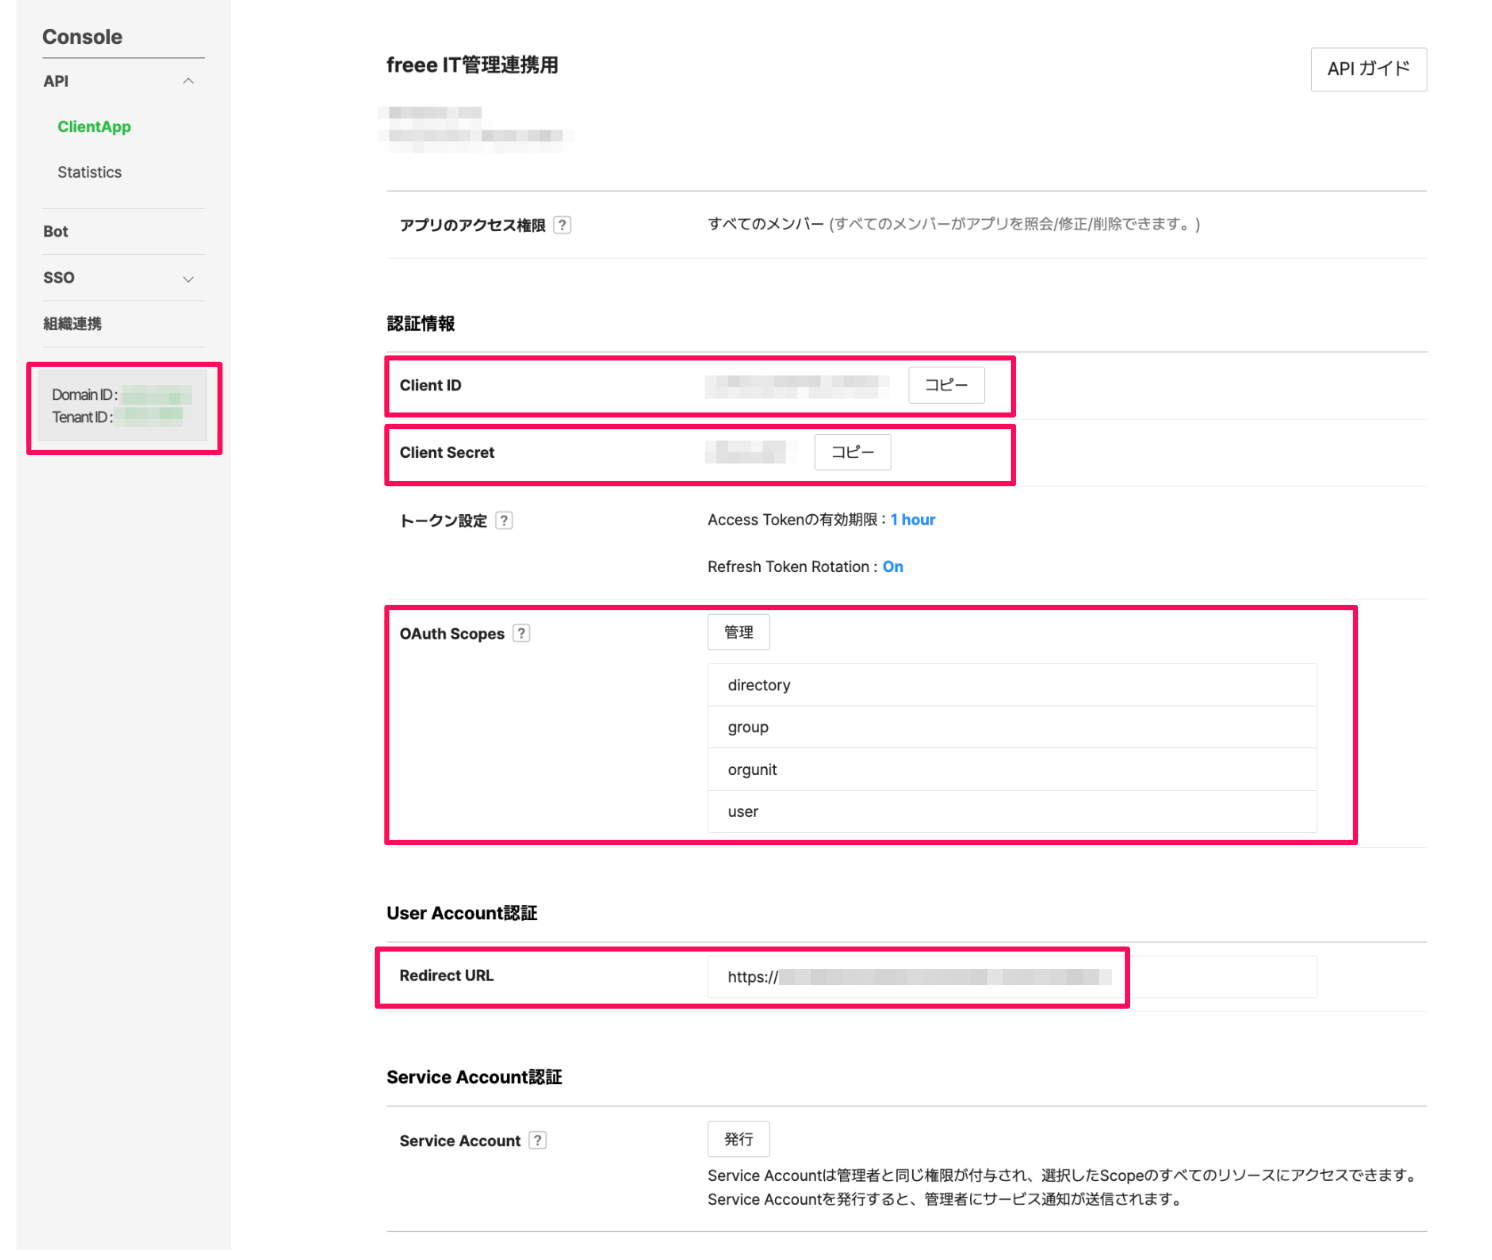
Task: Click the Tenant ID label
Action: 82,417
